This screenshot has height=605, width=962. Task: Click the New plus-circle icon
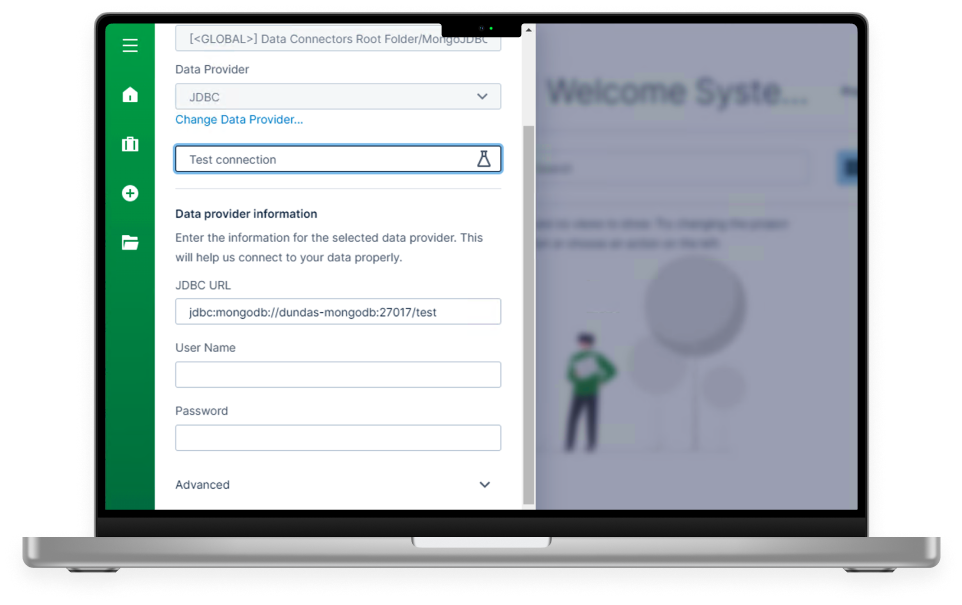click(x=130, y=193)
